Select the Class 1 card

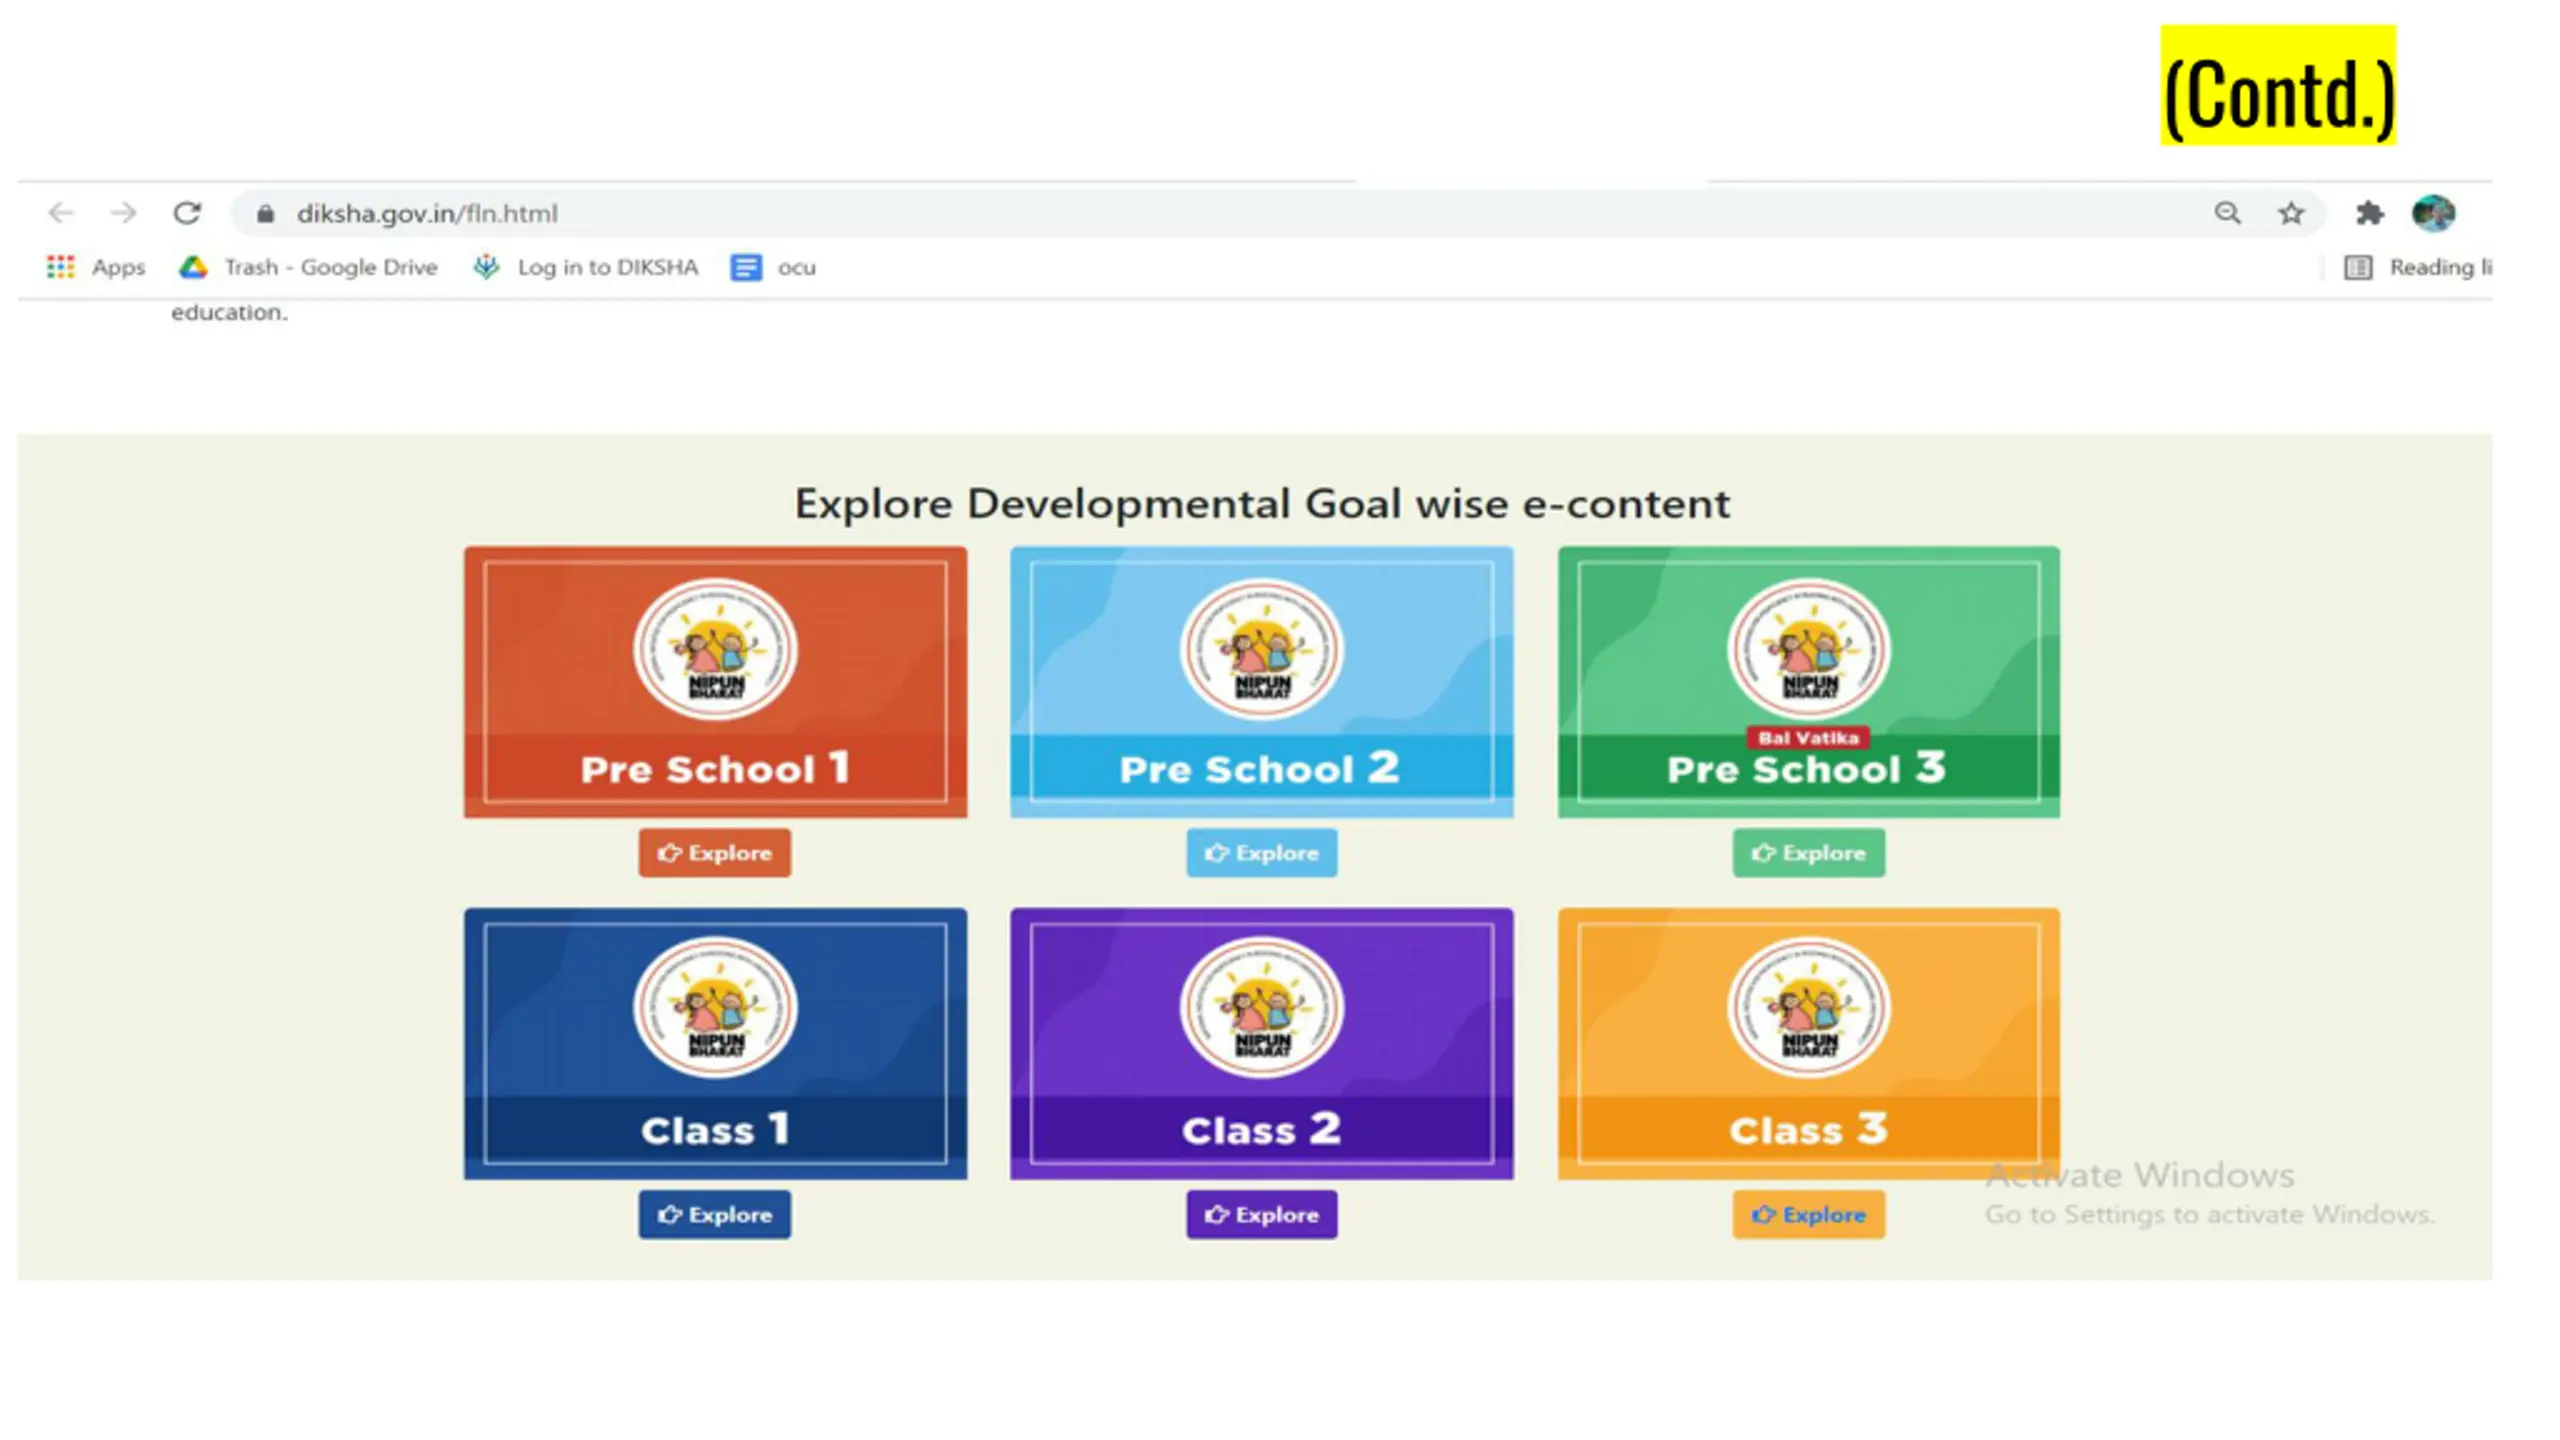[715, 1044]
